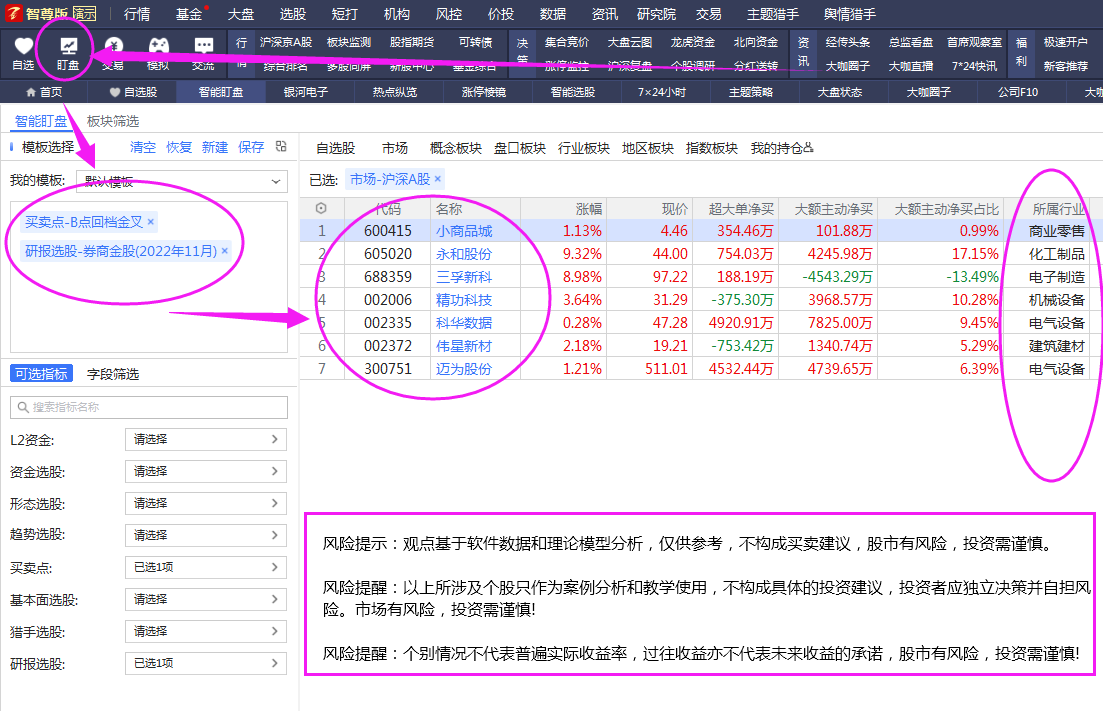The image size is (1103, 711).
Task: Expand the L2资金 selector
Action: pos(205,440)
